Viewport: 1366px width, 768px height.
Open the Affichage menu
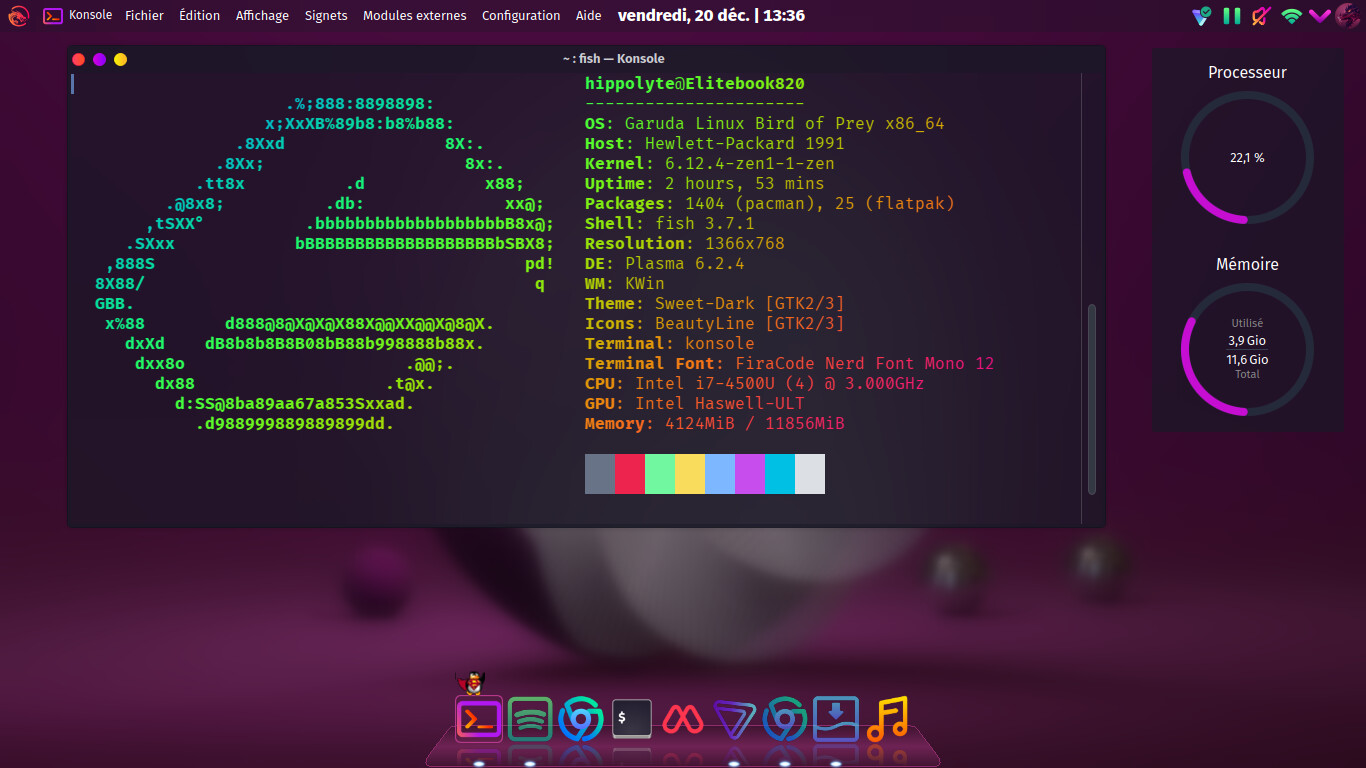pyautogui.click(x=262, y=16)
